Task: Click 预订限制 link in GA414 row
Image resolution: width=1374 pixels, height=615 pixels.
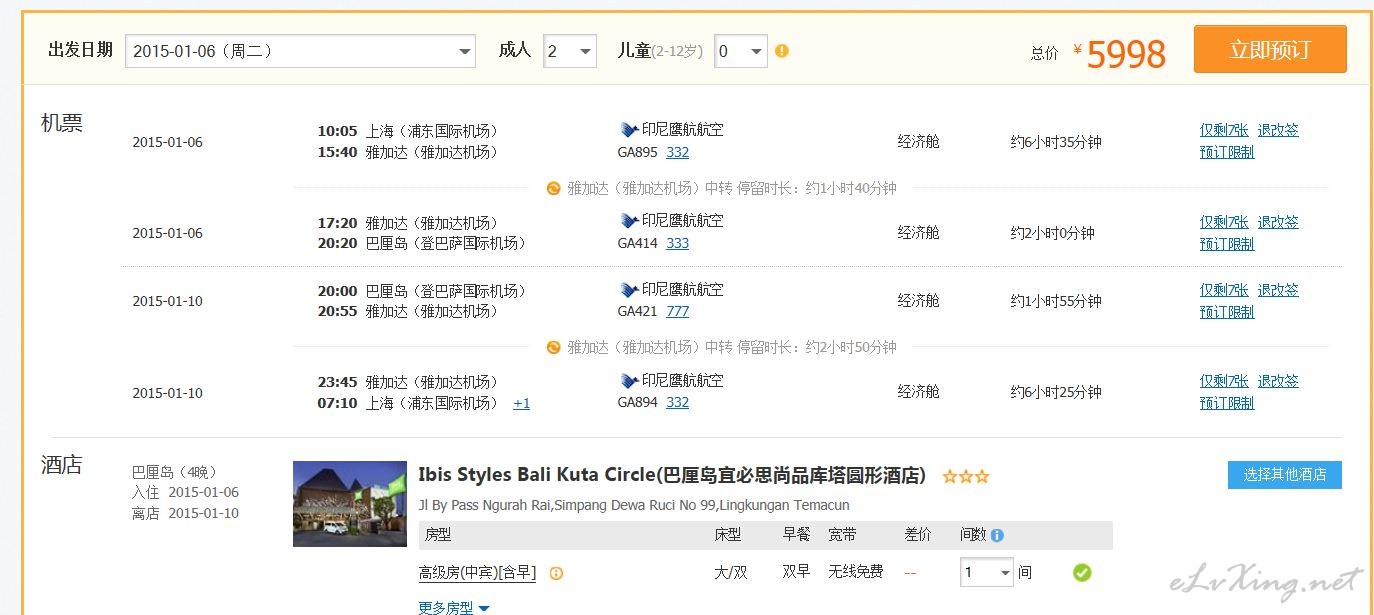Action: tap(1227, 244)
